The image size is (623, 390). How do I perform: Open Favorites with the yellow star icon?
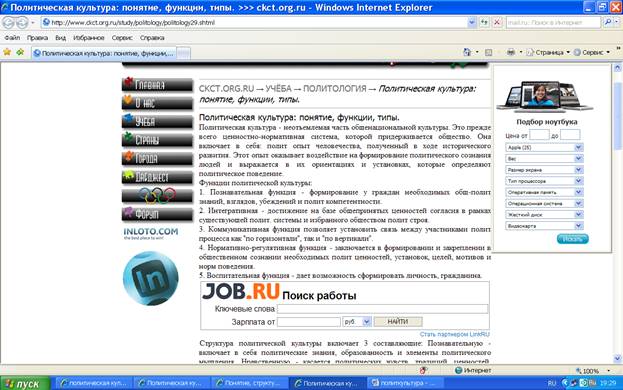pos(7,52)
